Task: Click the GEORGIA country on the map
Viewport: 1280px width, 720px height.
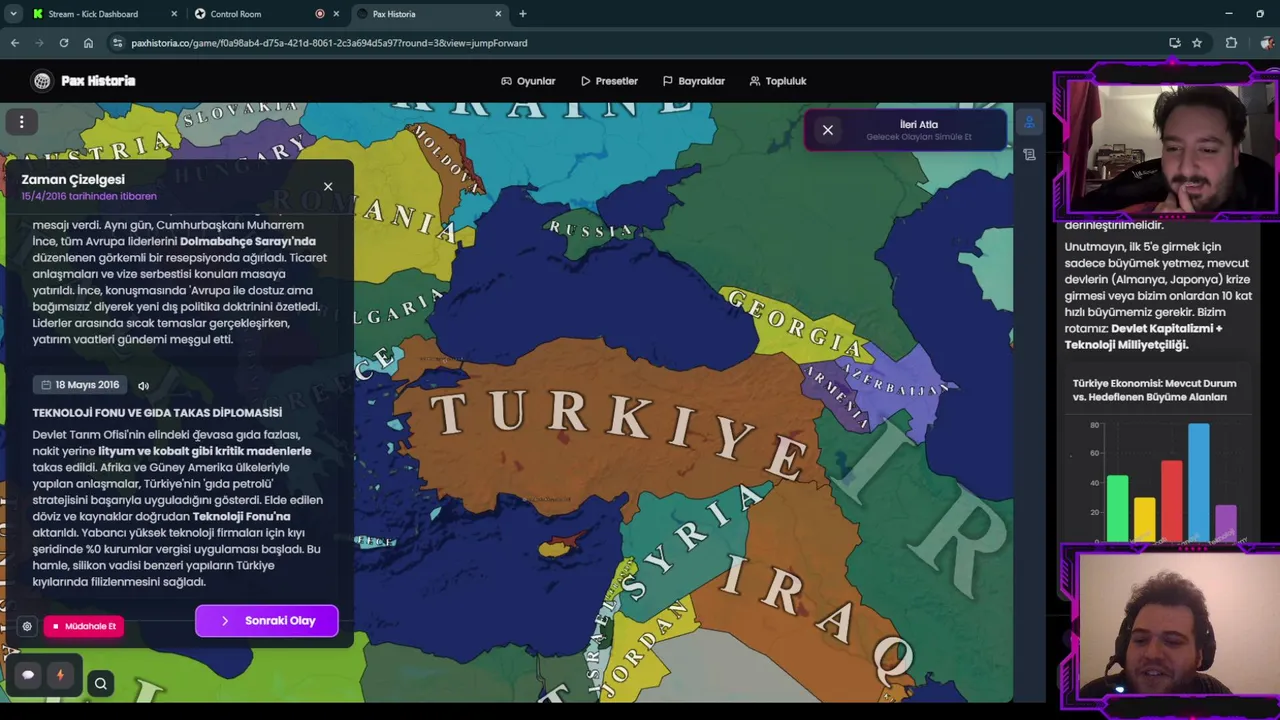Action: (797, 323)
